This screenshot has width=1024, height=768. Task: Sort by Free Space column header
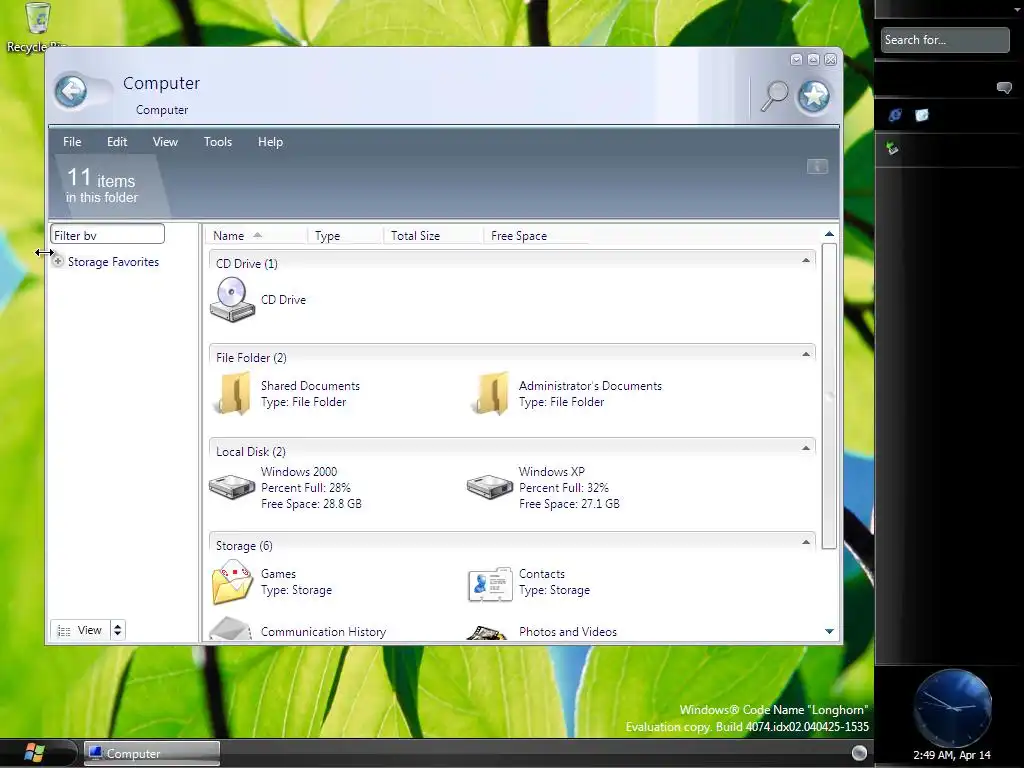pyautogui.click(x=536, y=236)
